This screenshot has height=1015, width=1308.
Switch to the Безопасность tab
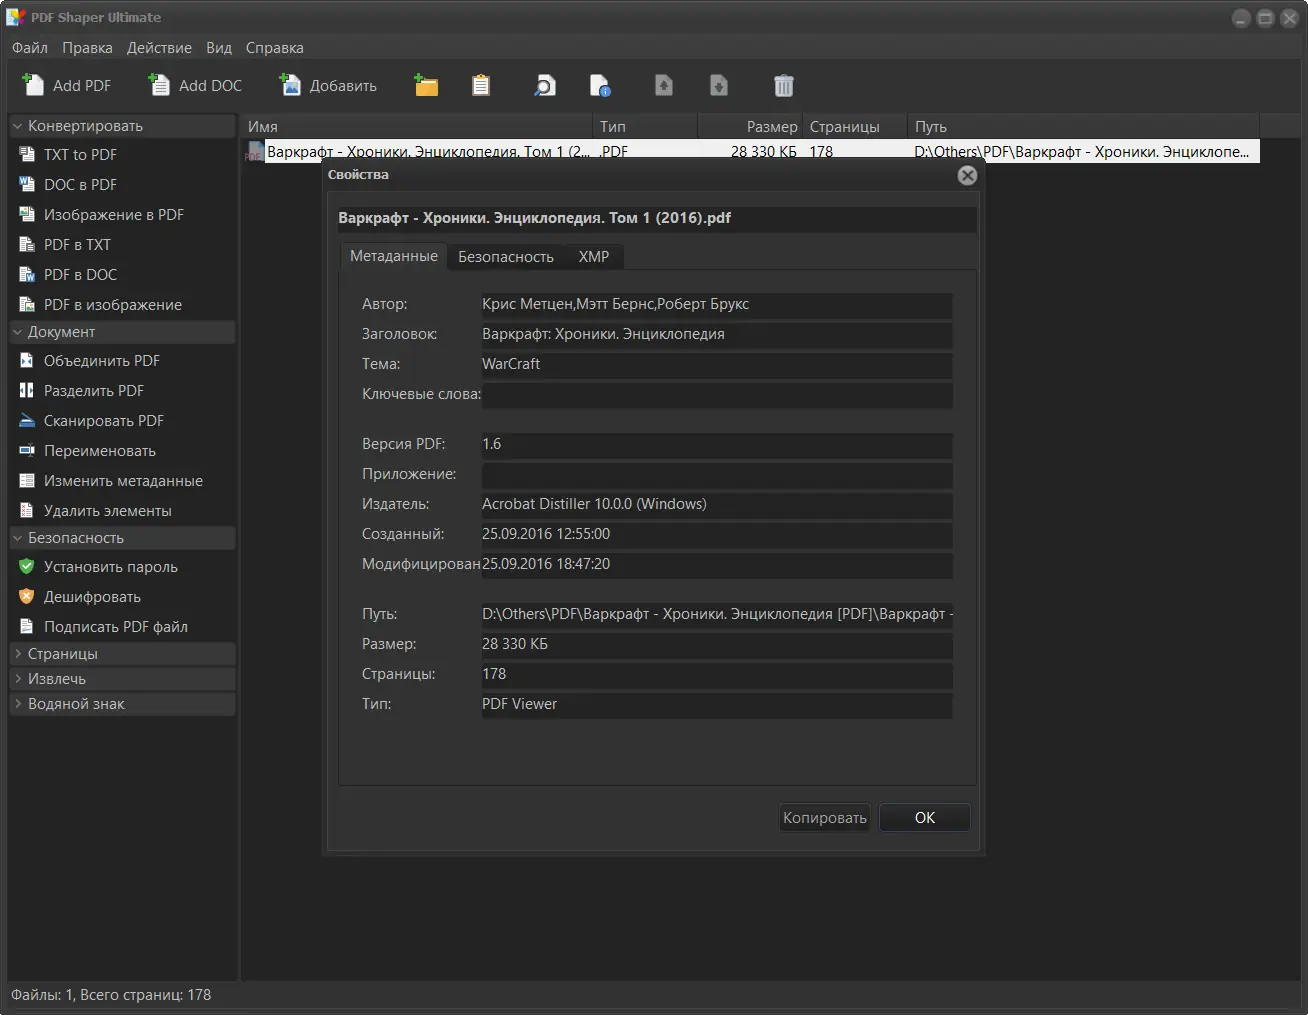pos(506,257)
